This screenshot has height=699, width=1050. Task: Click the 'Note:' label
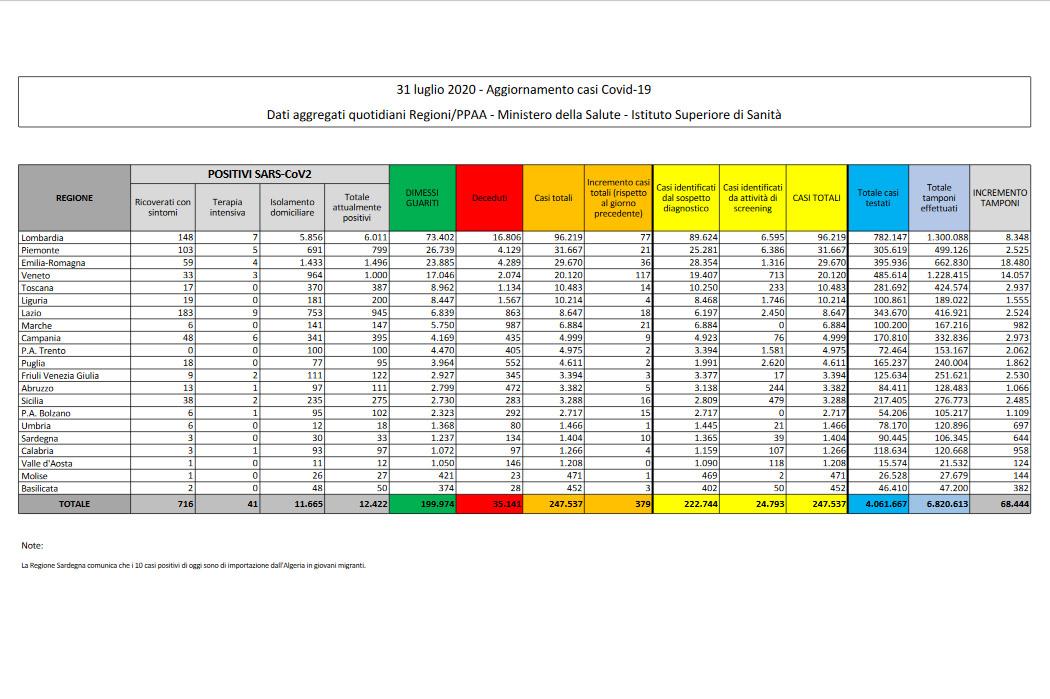pyautogui.click(x=32, y=546)
